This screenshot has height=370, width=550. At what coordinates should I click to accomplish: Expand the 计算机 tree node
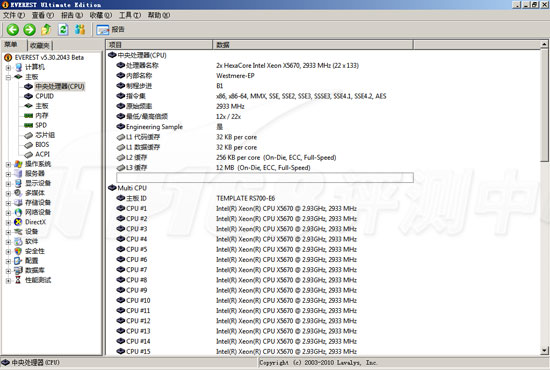click(x=8, y=67)
